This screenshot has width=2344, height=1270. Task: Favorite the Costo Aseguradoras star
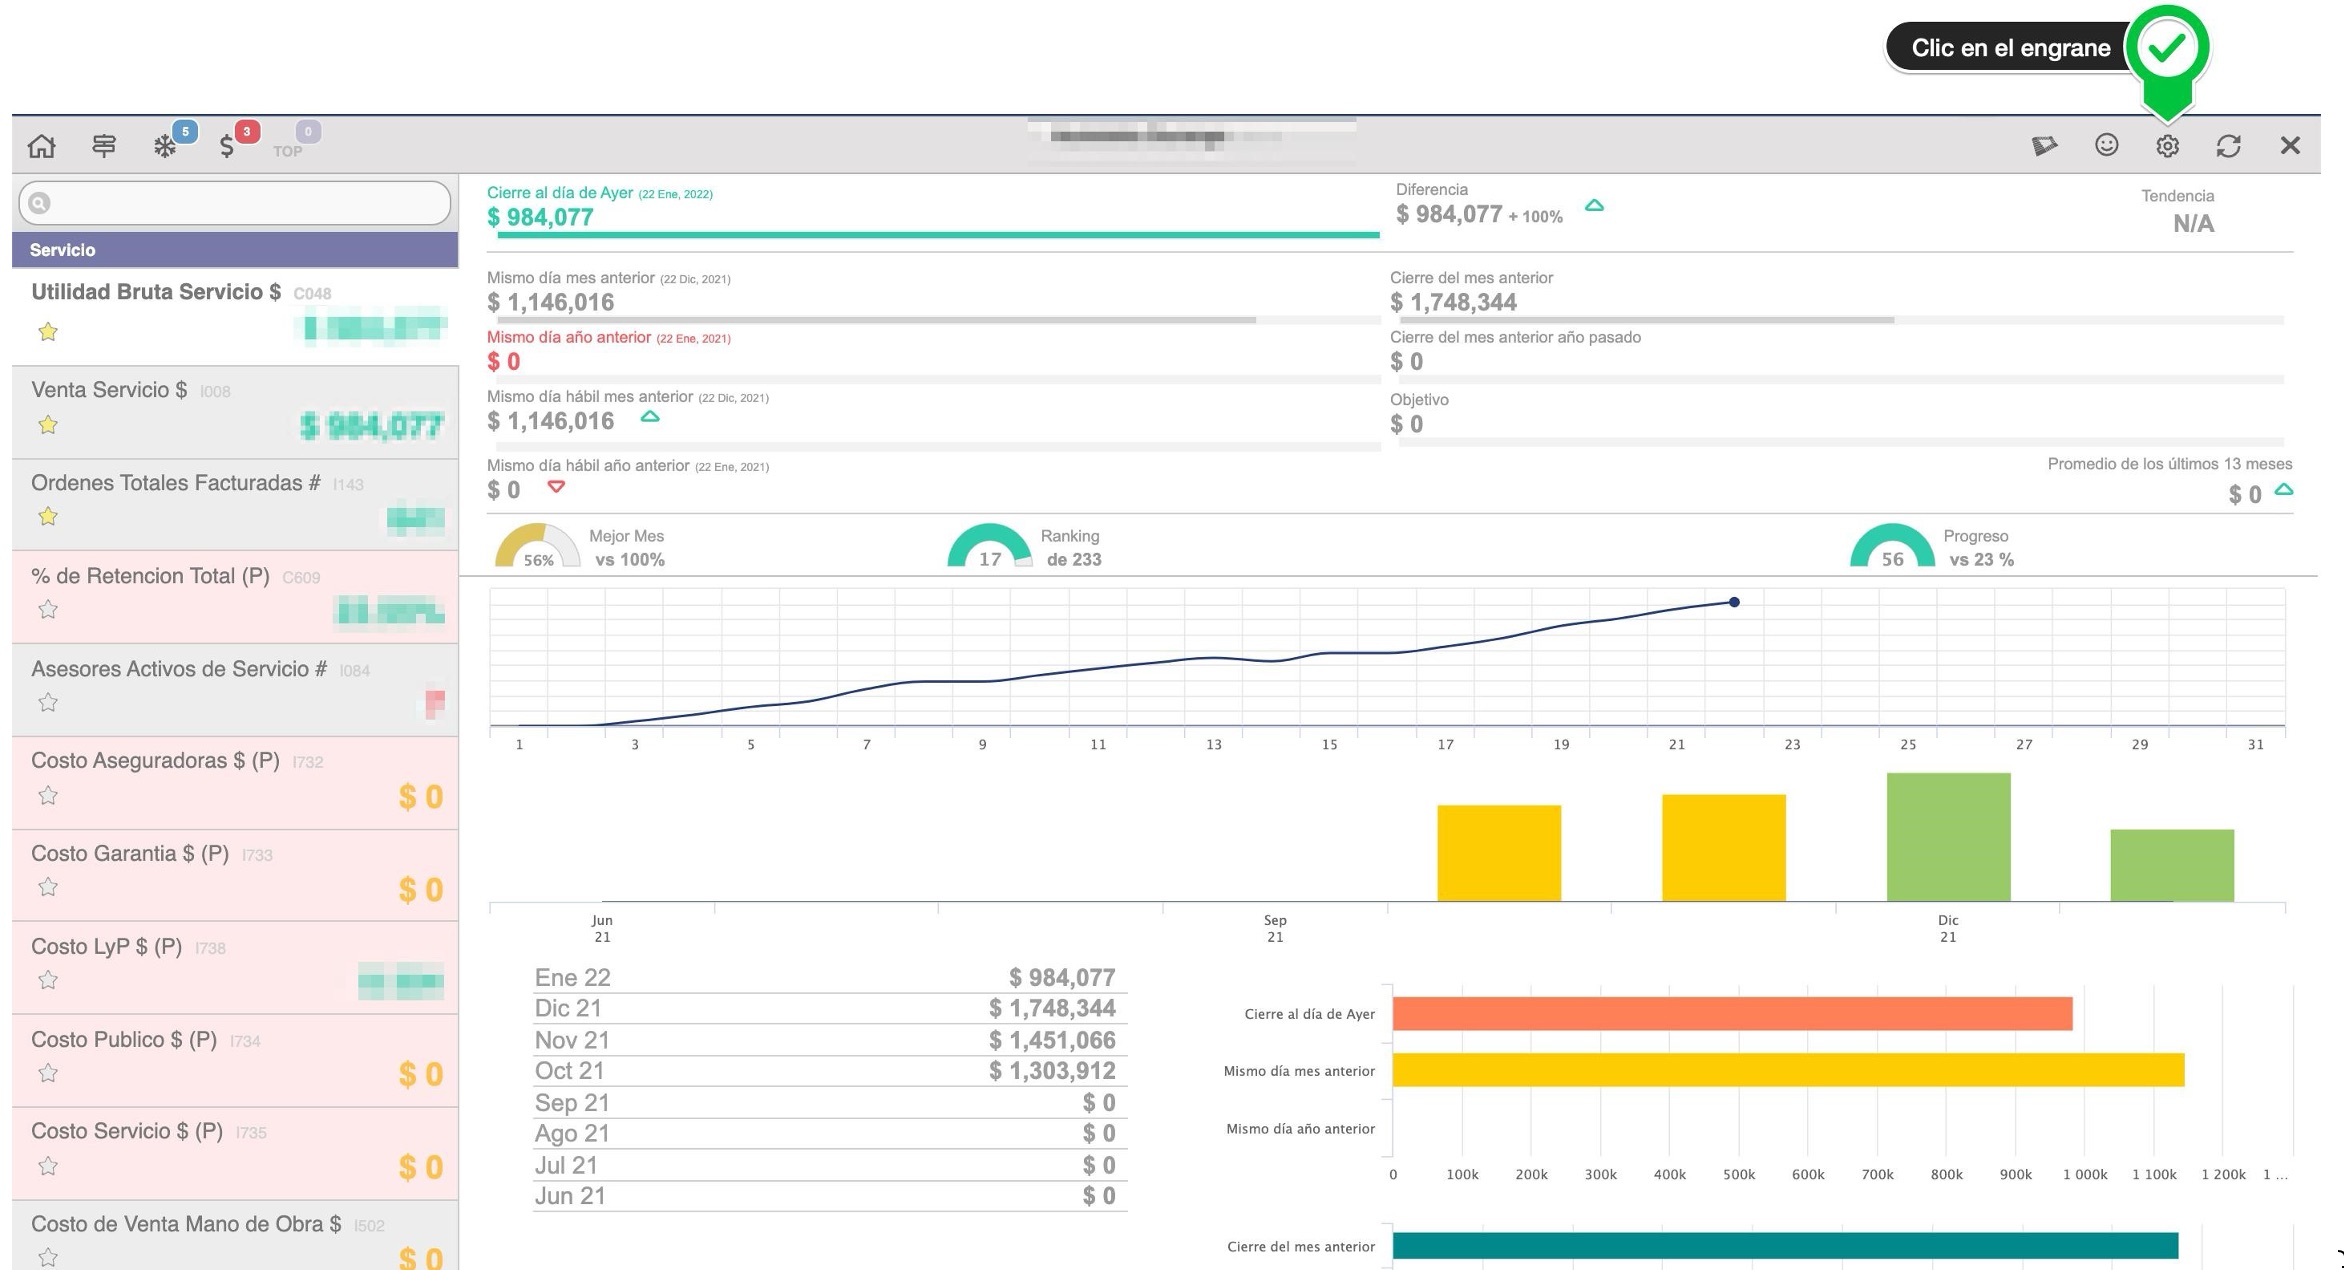click(x=47, y=795)
